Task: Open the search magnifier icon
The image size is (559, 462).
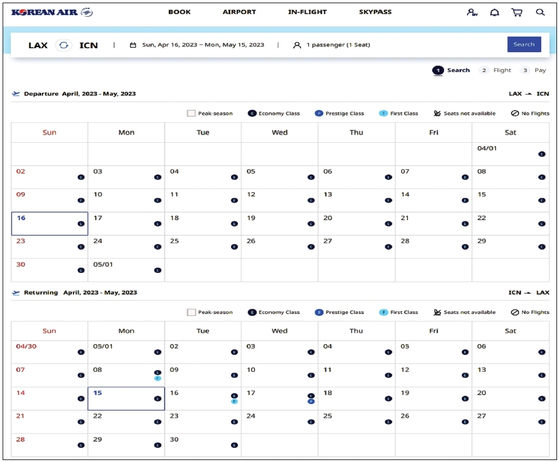Action: (x=540, y=12)
